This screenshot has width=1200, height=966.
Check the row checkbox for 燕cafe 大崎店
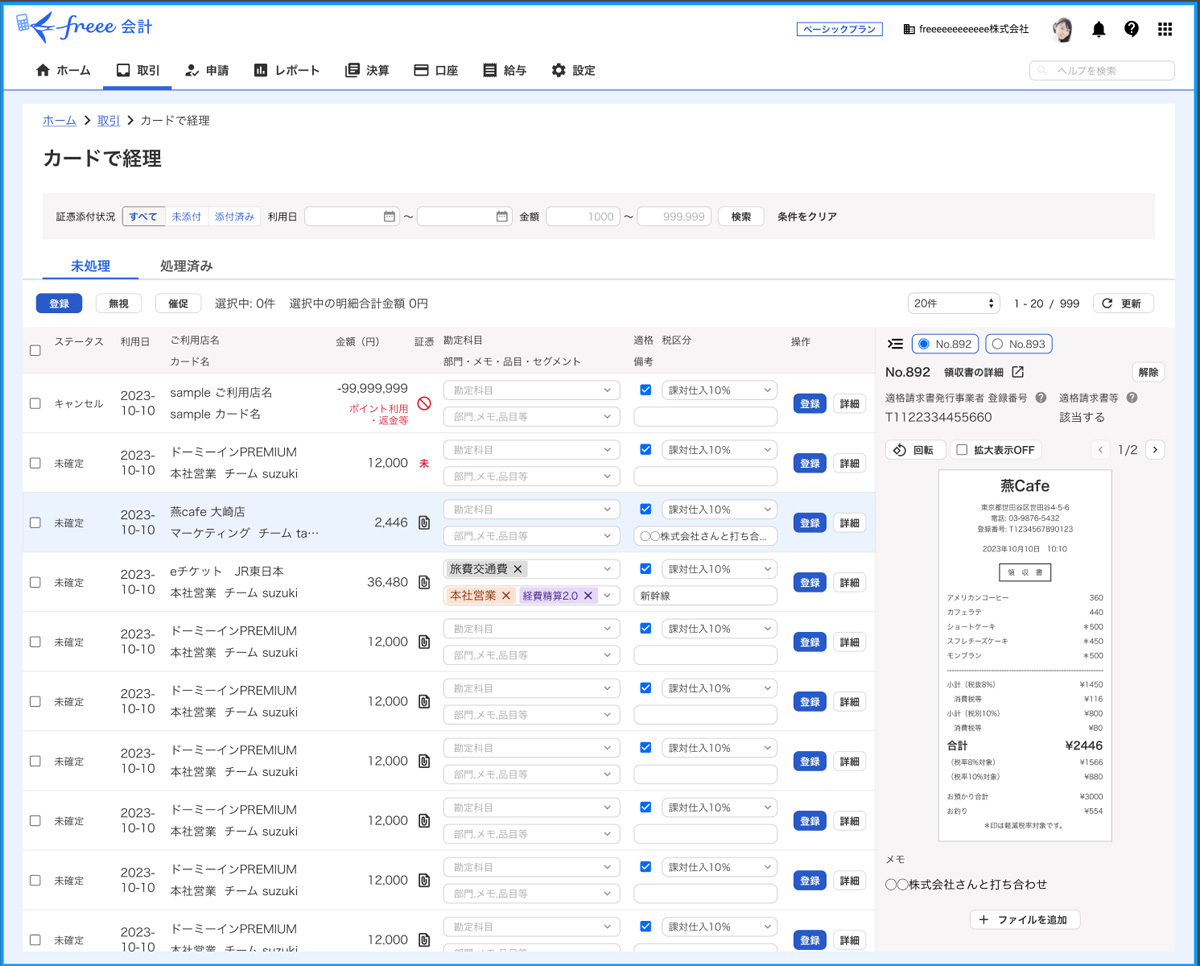[35, 523]
